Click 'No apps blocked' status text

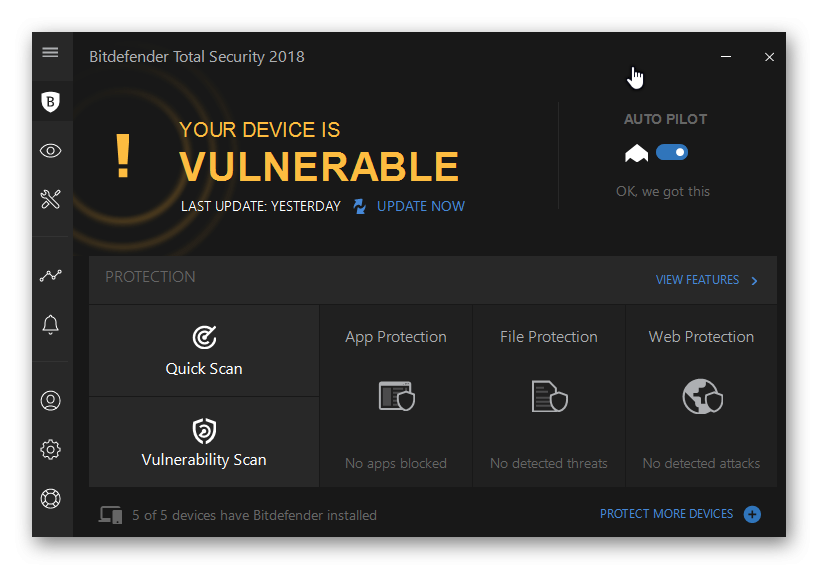coord(396,463)
